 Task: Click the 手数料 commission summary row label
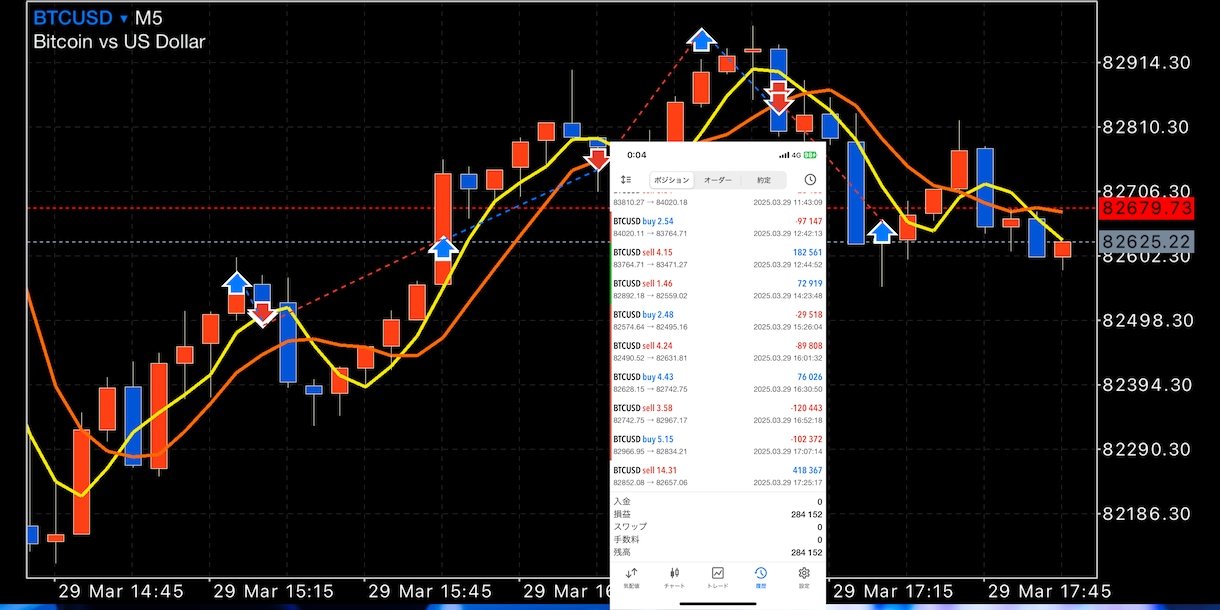pos(626,540)
